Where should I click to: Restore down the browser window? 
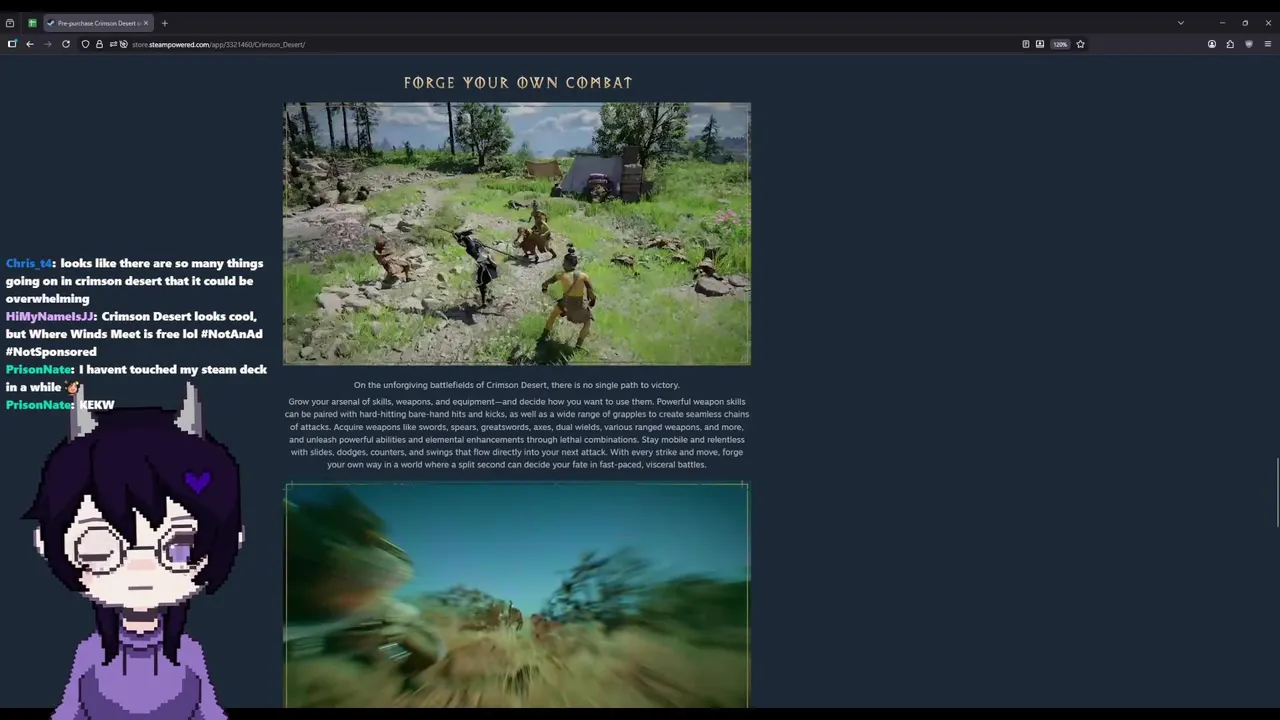tap(1245, 23)
